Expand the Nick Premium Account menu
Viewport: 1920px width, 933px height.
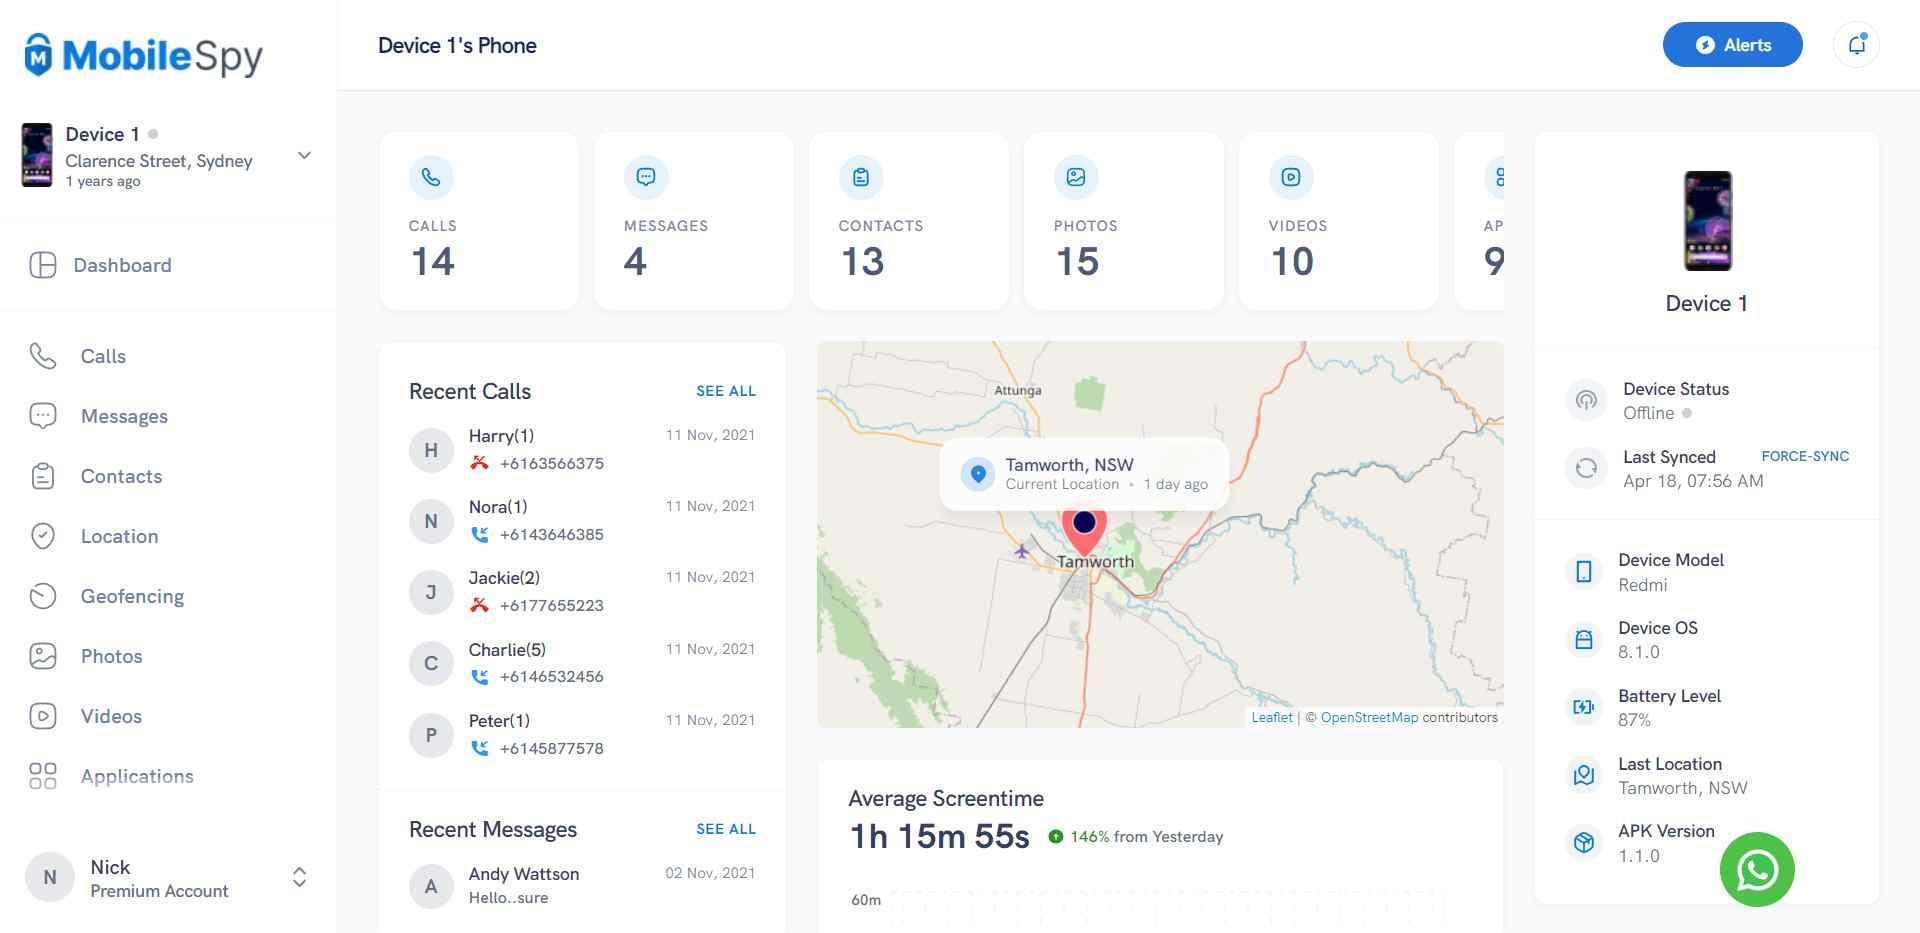pos(299,877)
